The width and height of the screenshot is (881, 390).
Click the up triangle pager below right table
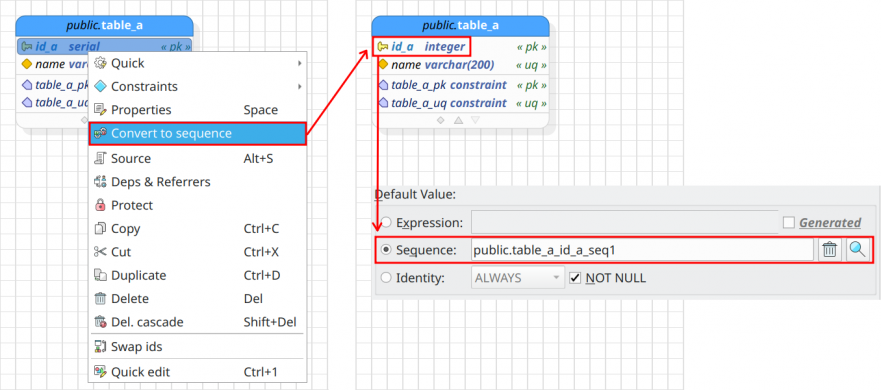tap(458, 120)
